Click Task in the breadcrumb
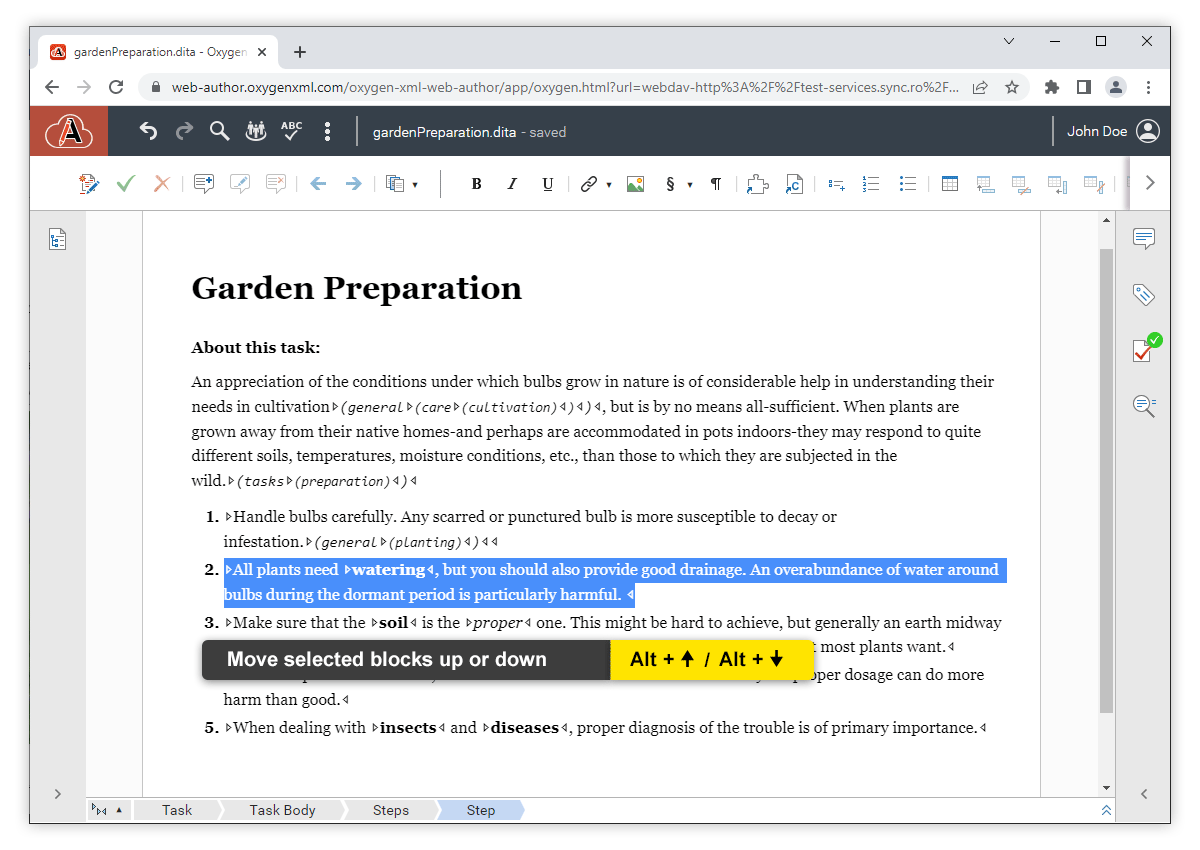1200x850 pixels. click(177, 810)
